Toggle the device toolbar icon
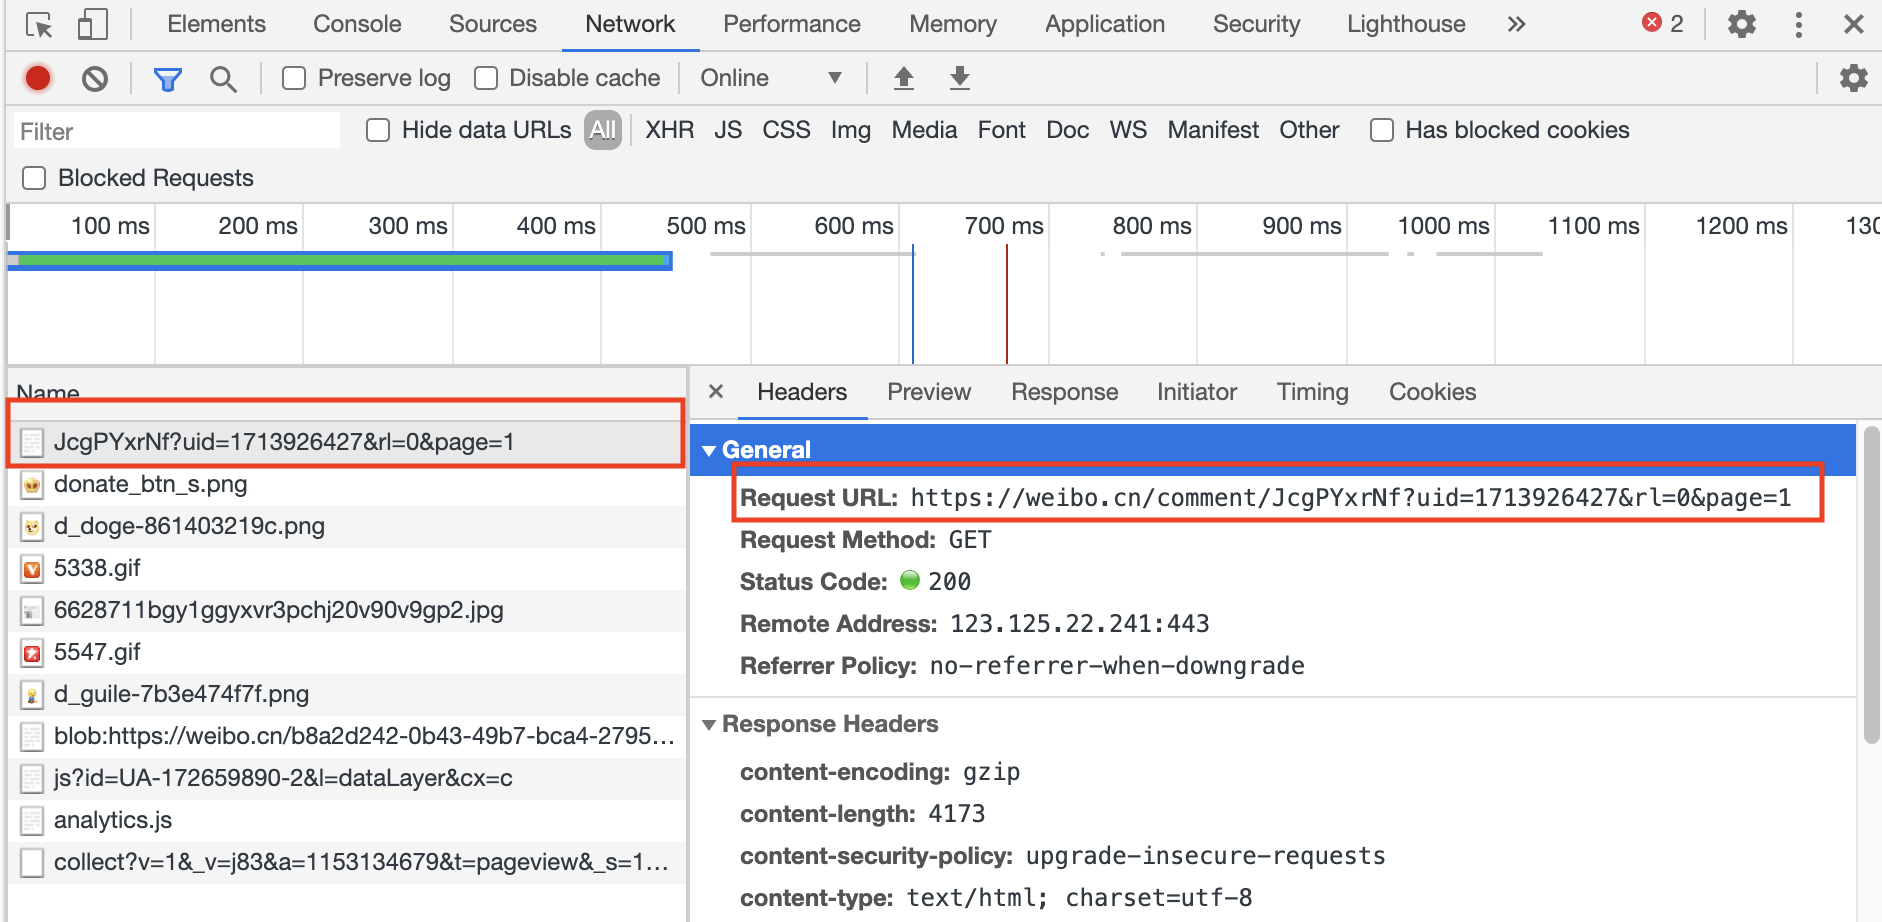Image resolution: width=1882 pixels, height=922 pixels. [92, 24]
